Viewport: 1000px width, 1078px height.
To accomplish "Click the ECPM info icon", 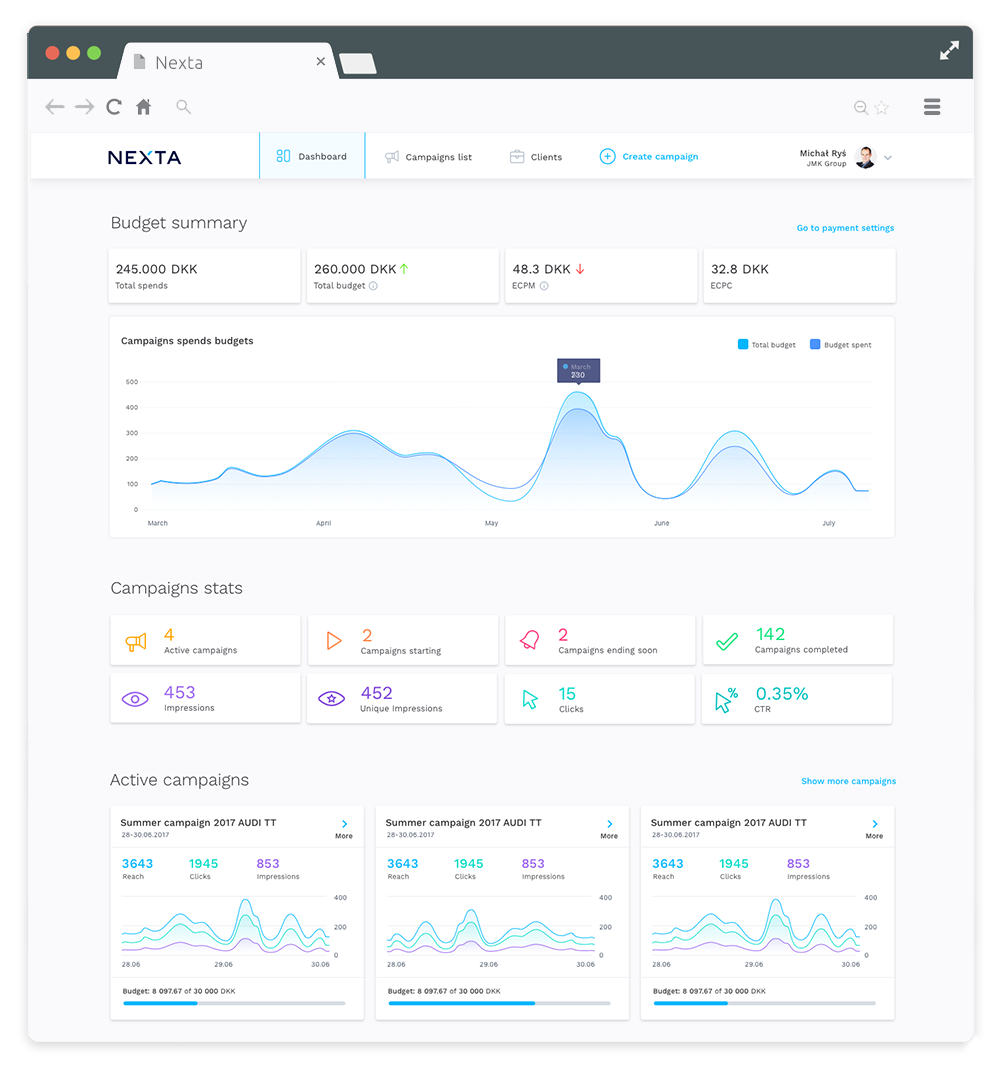I will pyautogui.click(x=544, y=286).
